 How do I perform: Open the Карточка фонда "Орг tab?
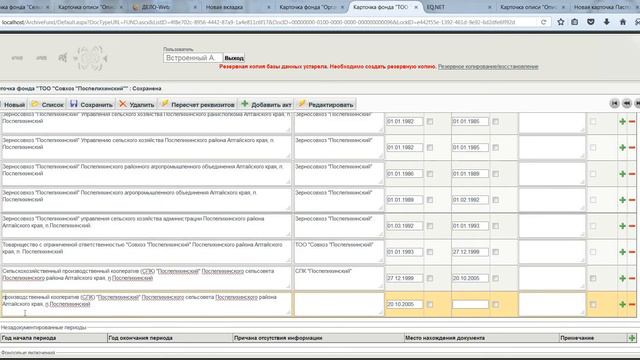pyautogui.click(x=310, y=7)
